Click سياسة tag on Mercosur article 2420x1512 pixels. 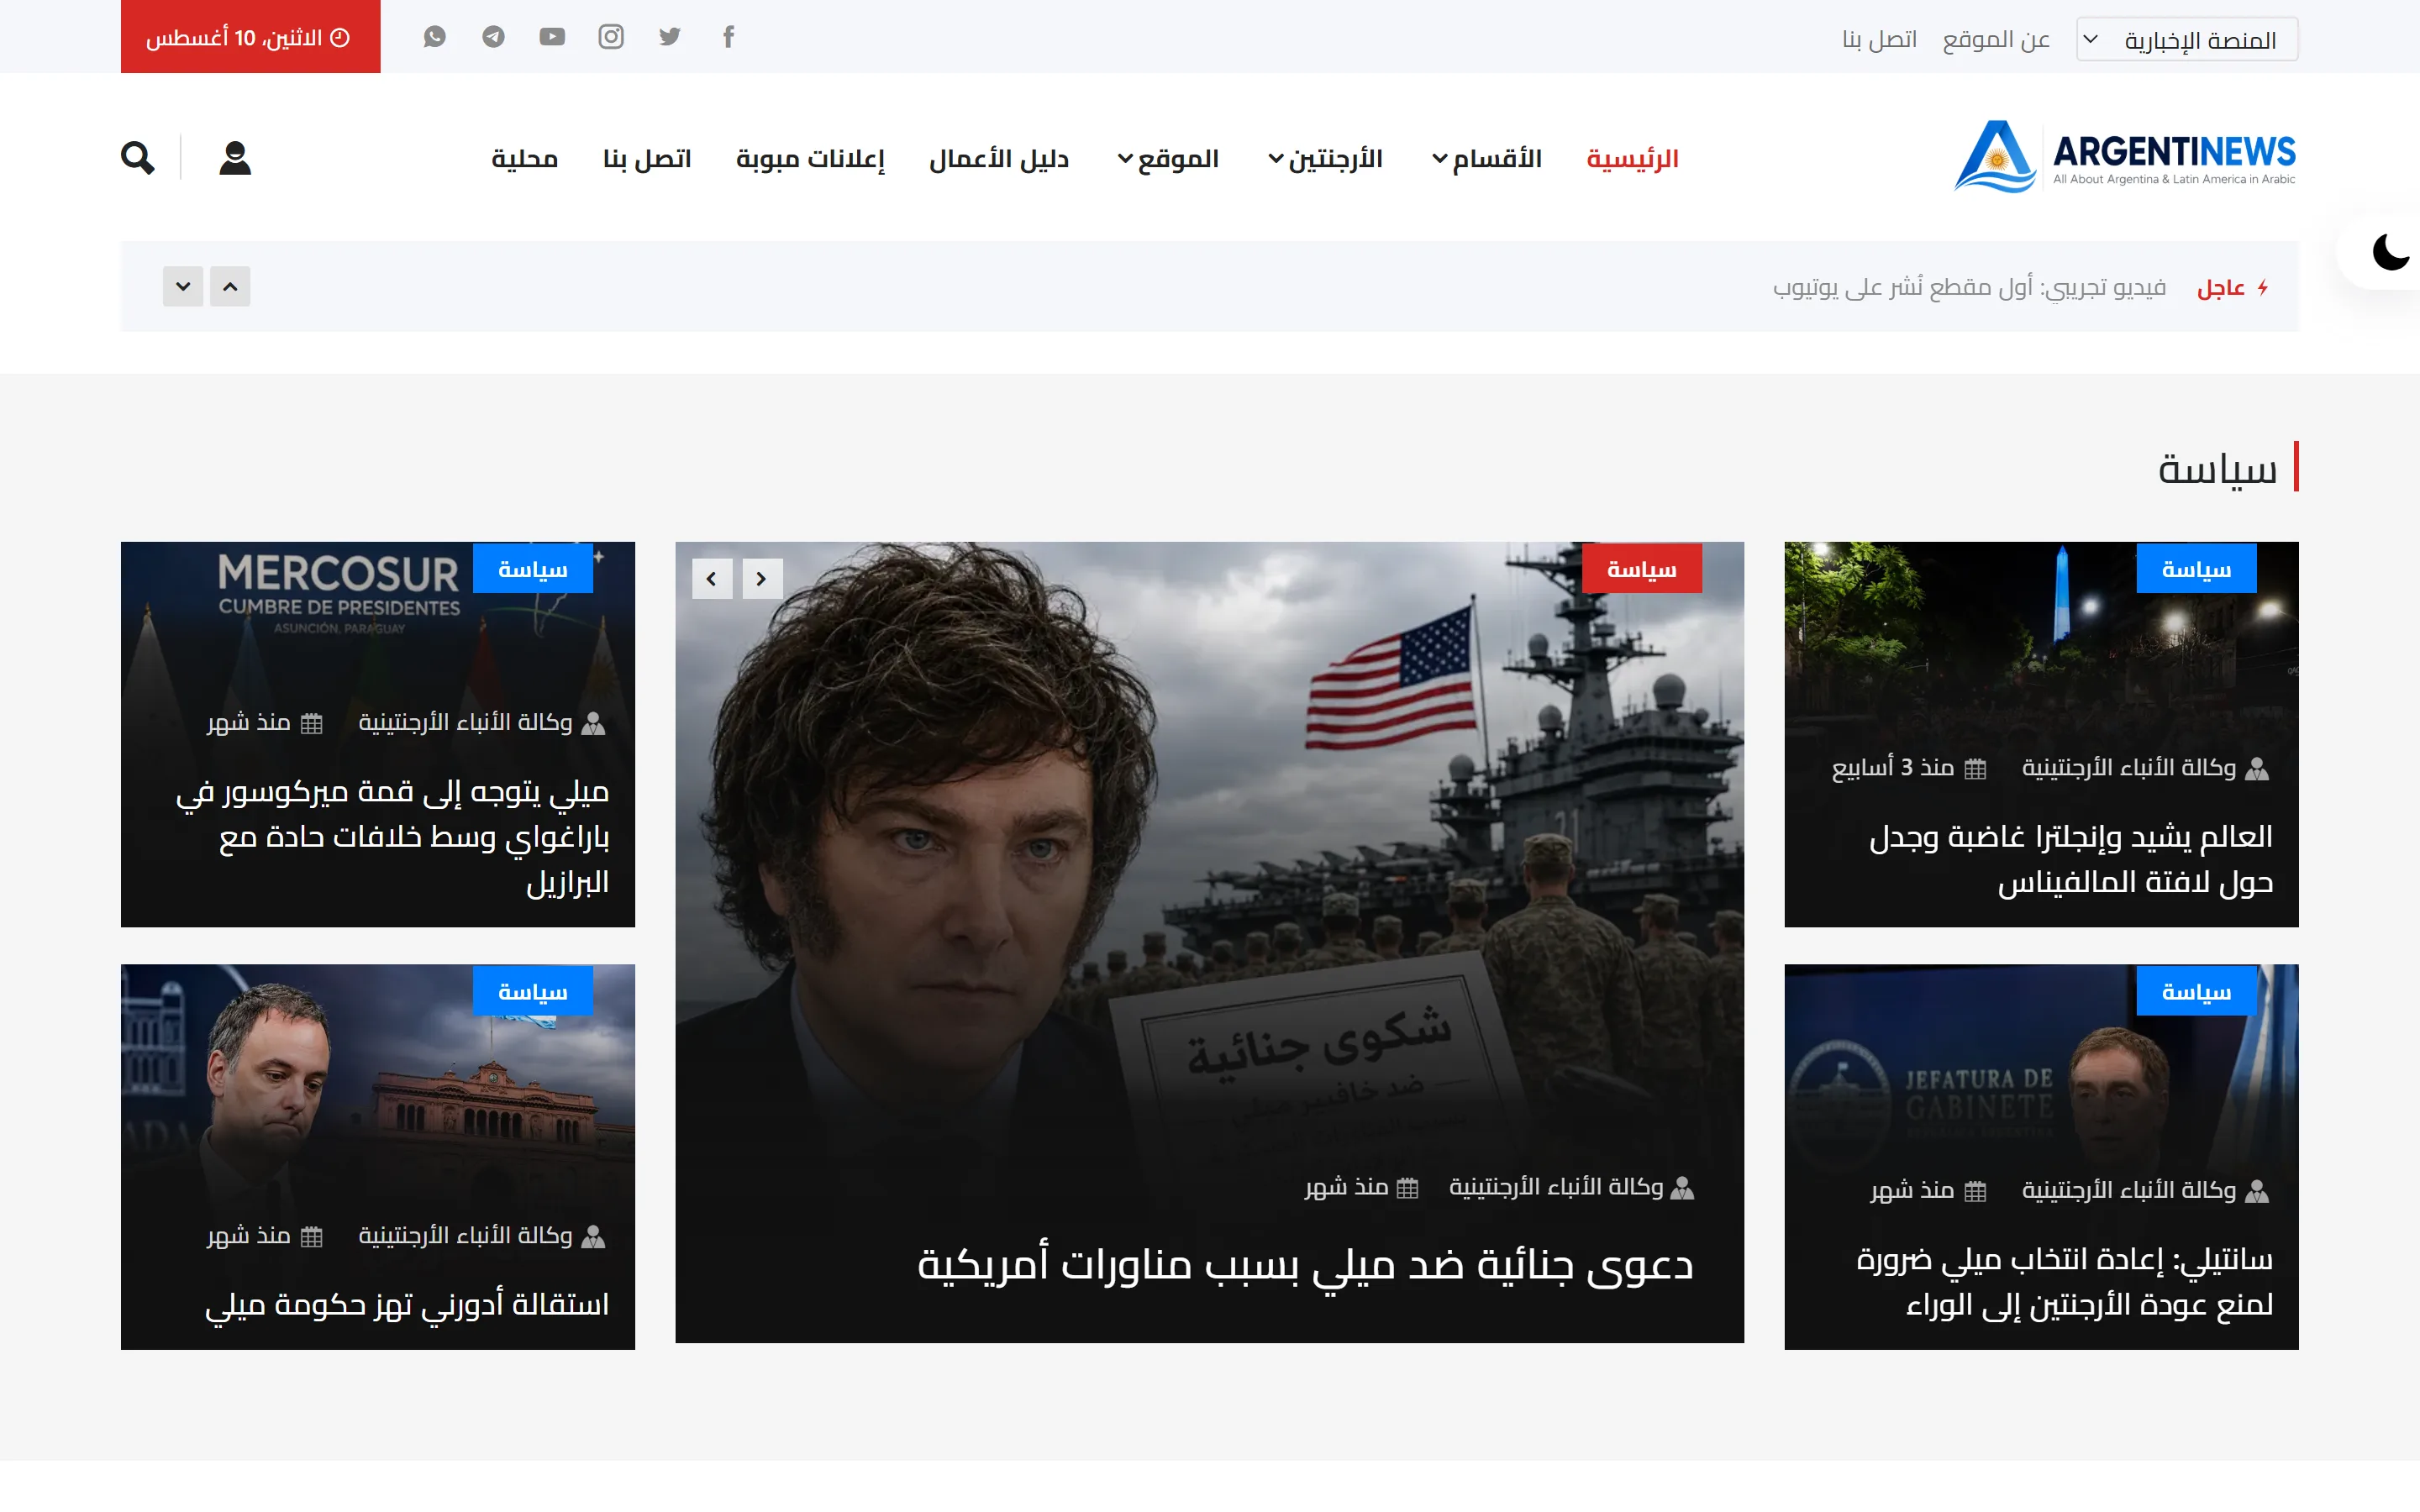point(533,569)
